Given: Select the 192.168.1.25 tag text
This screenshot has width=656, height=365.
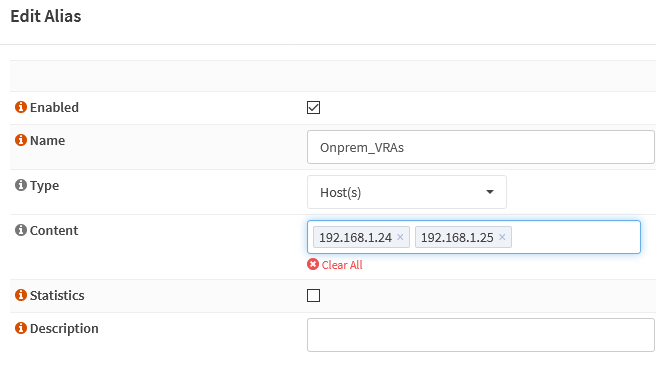Looking at the screenshot, I should click(457, 237).
